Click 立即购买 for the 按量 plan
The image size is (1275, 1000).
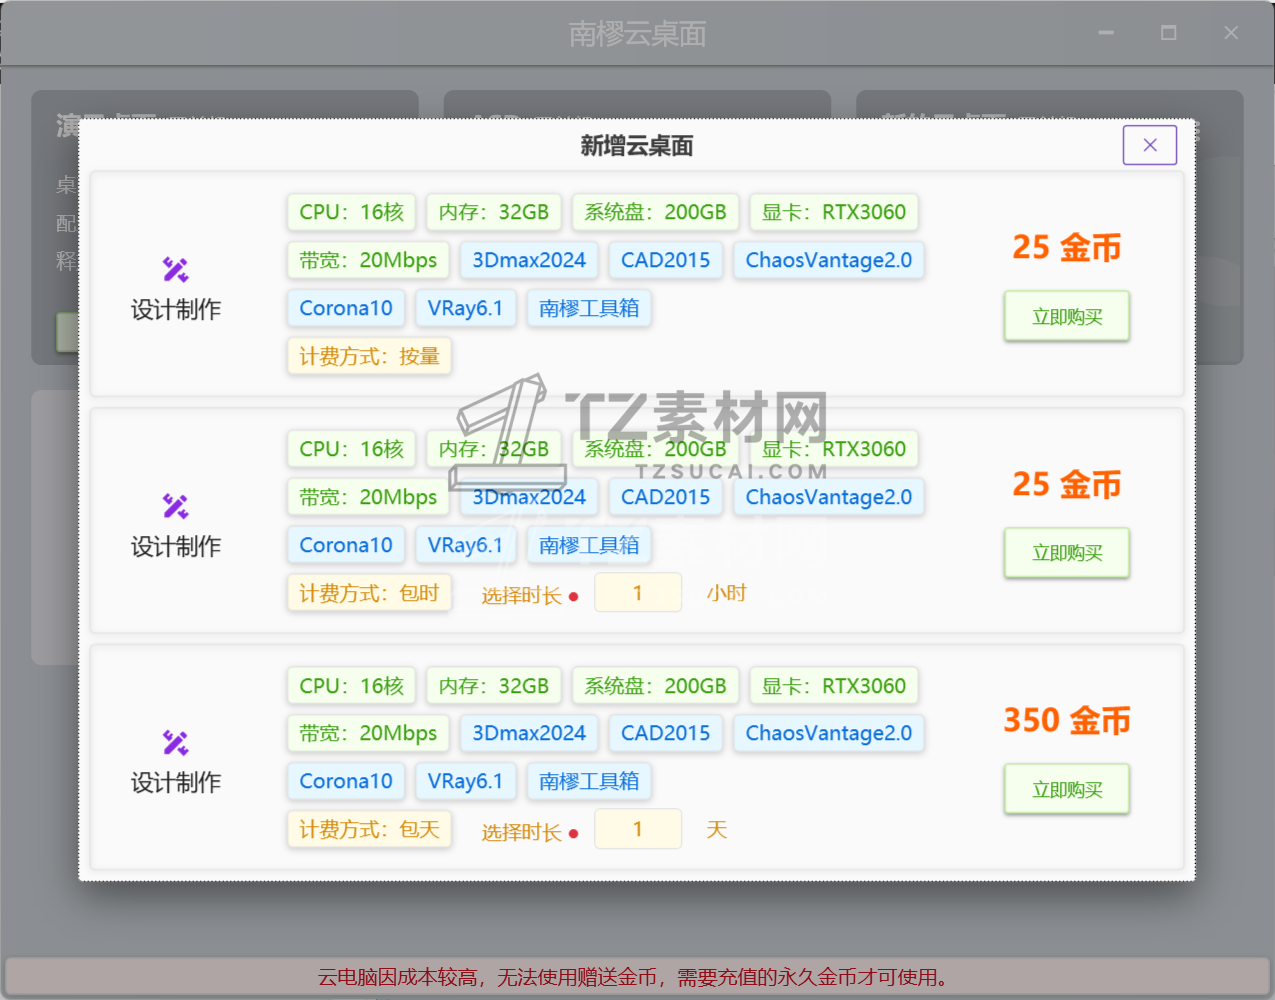[1067, 316]
